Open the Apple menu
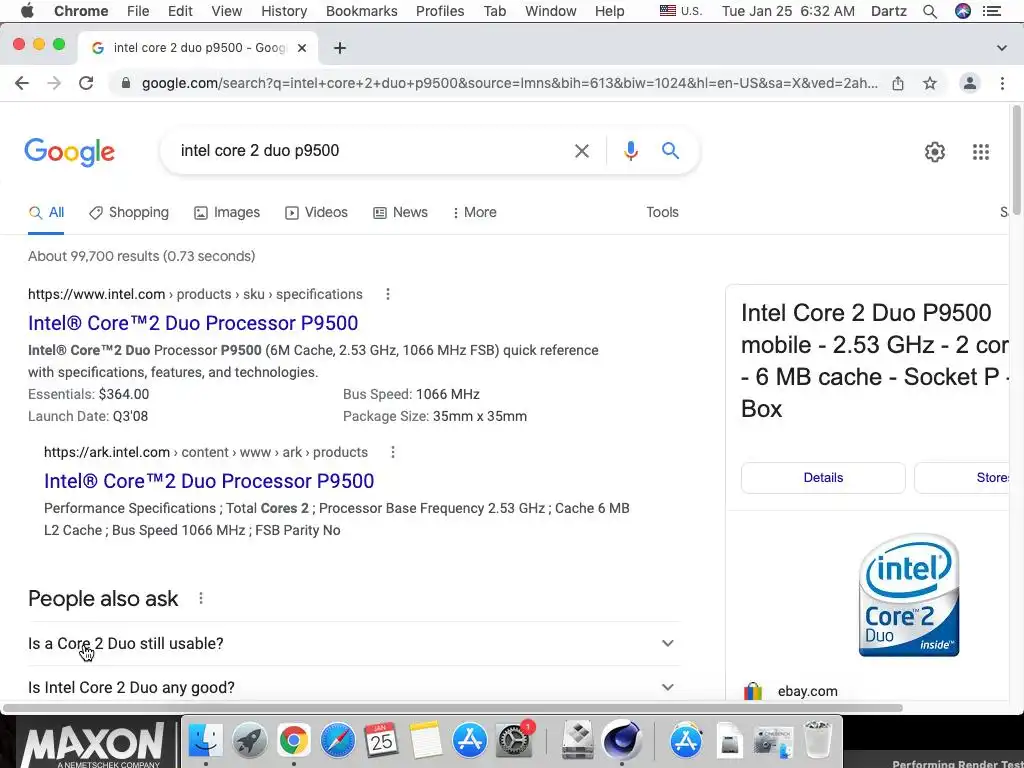 pyautogui.click(x=27, y=11)
